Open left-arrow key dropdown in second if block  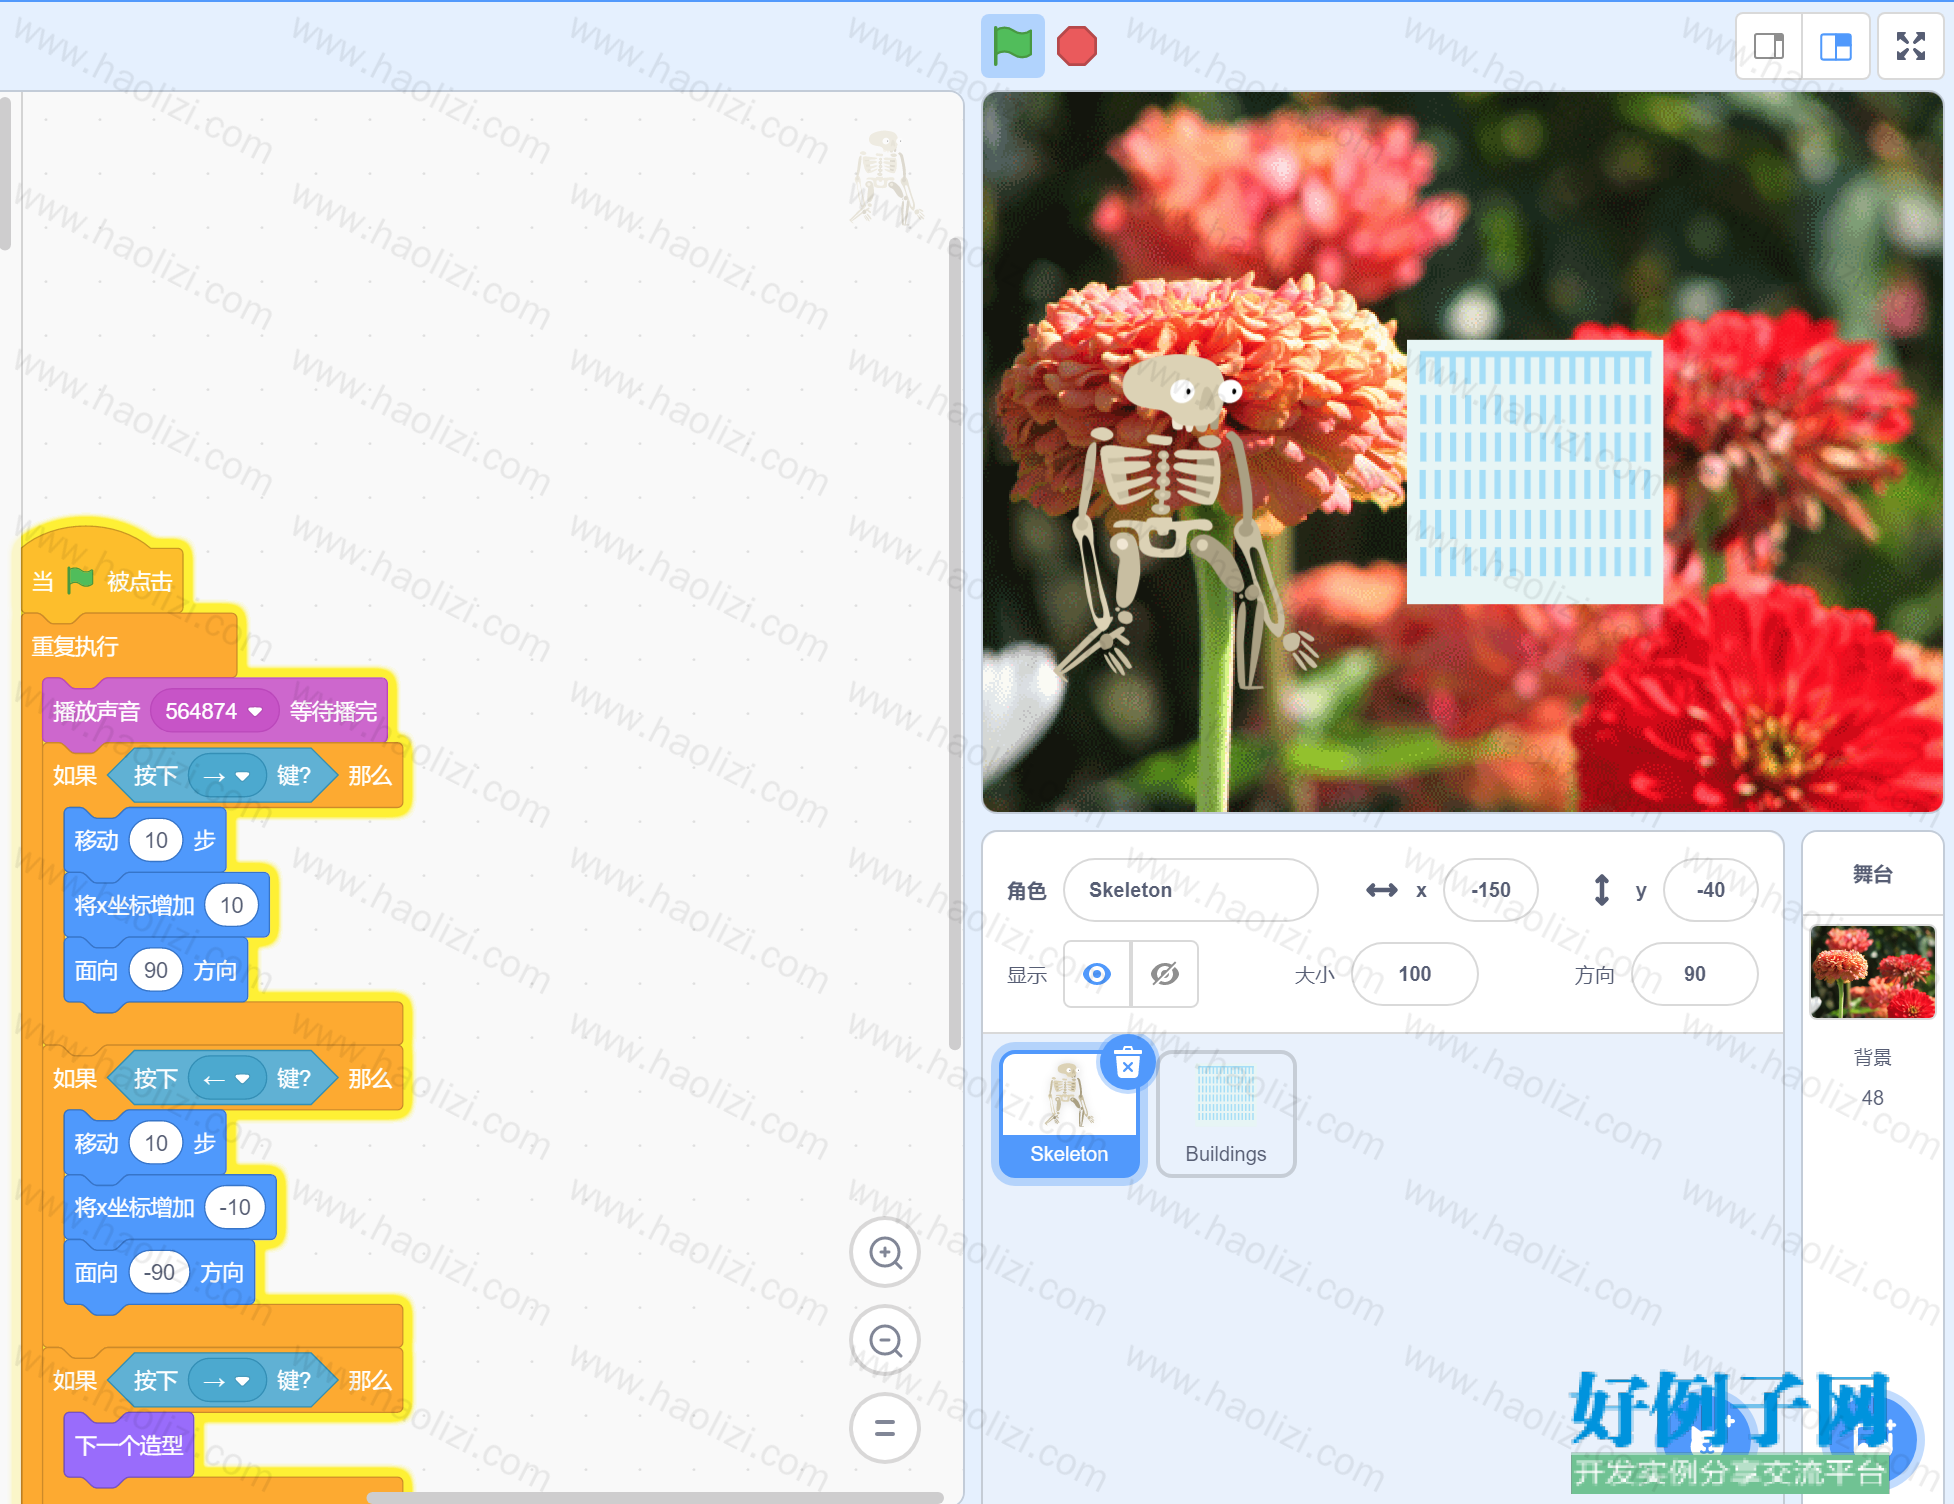(227, 1079)
